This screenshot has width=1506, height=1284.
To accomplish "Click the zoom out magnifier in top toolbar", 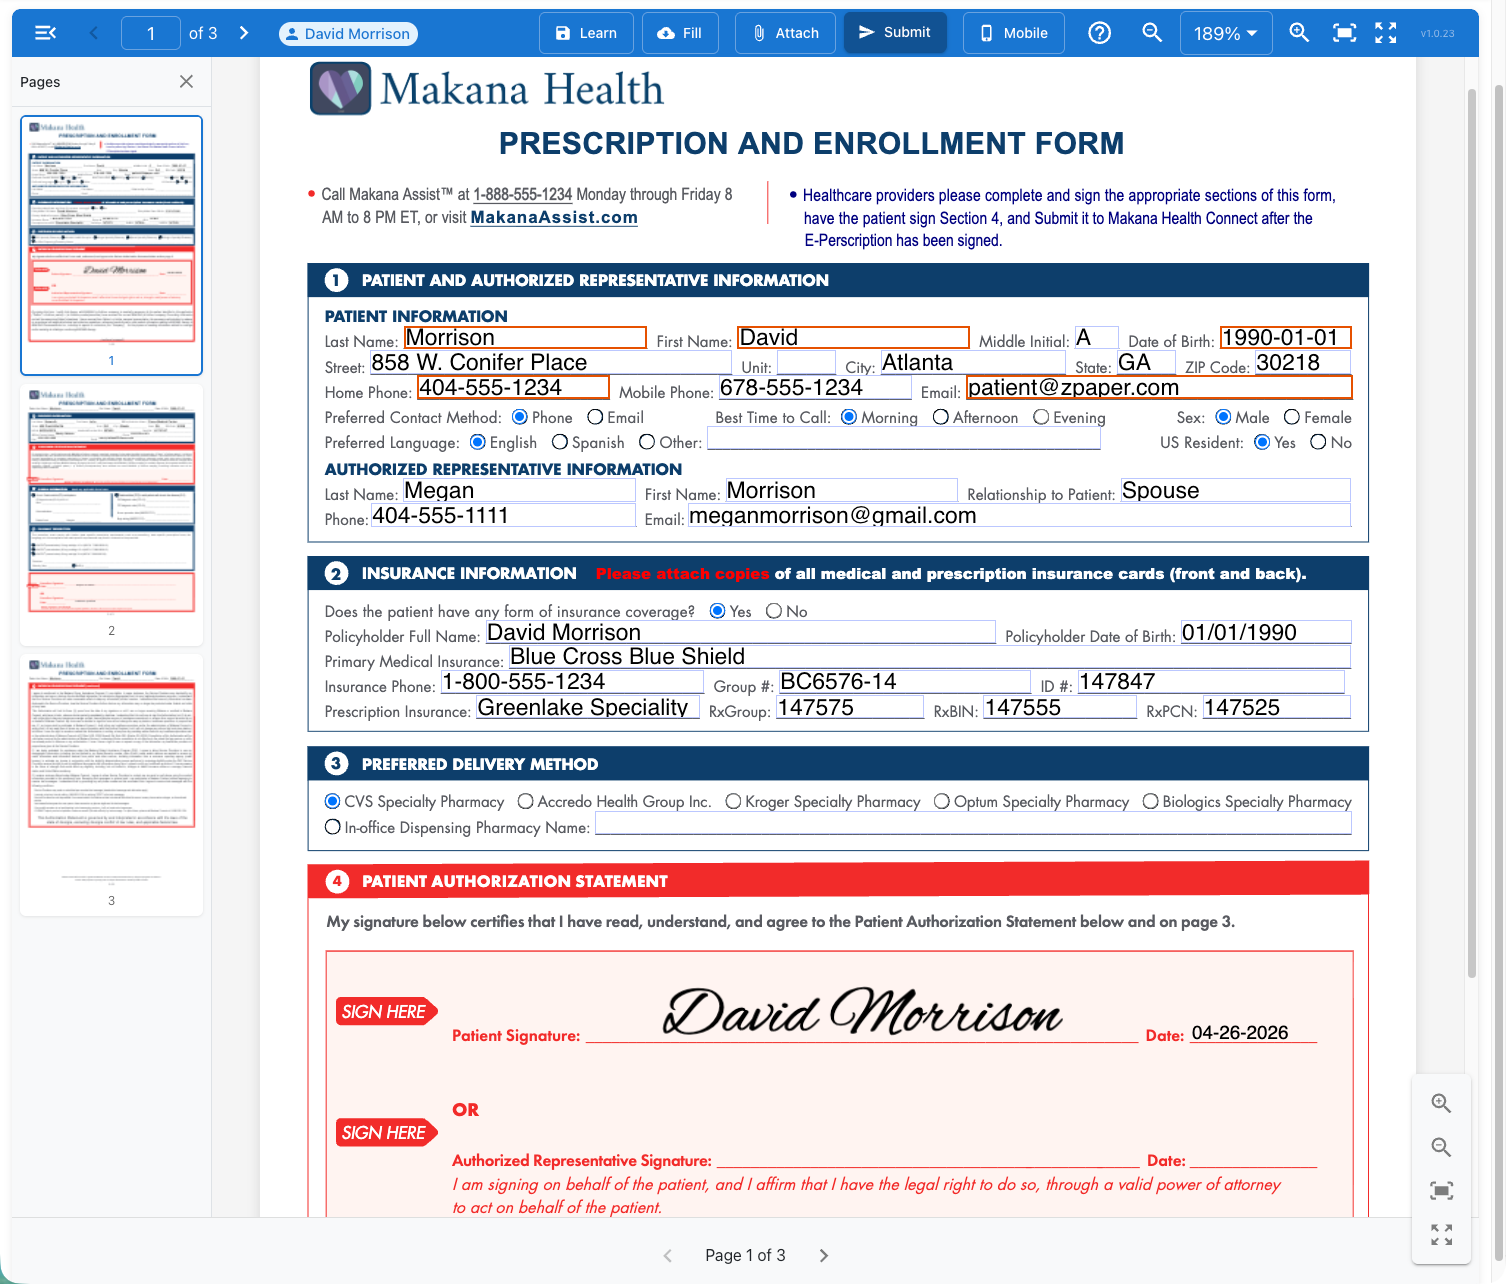I will [1152, 33].
